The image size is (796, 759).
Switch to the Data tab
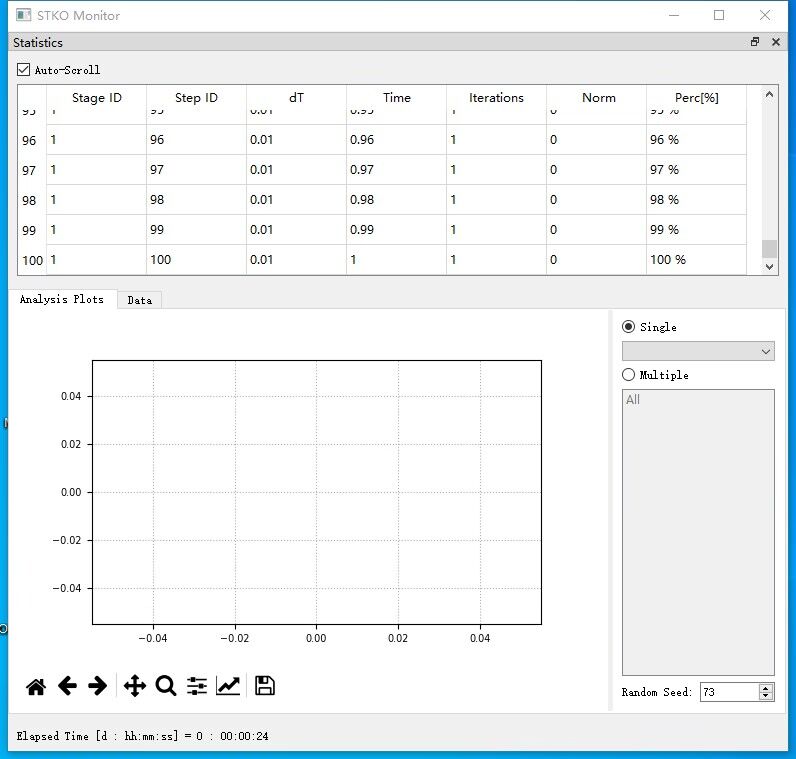[x=140, y=300]
